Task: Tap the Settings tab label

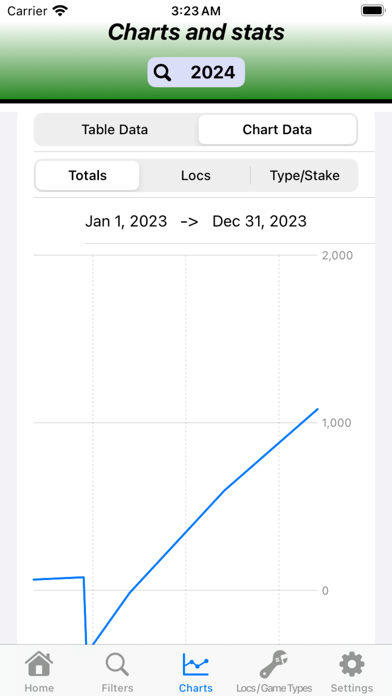Action: [x=352, y=688]
